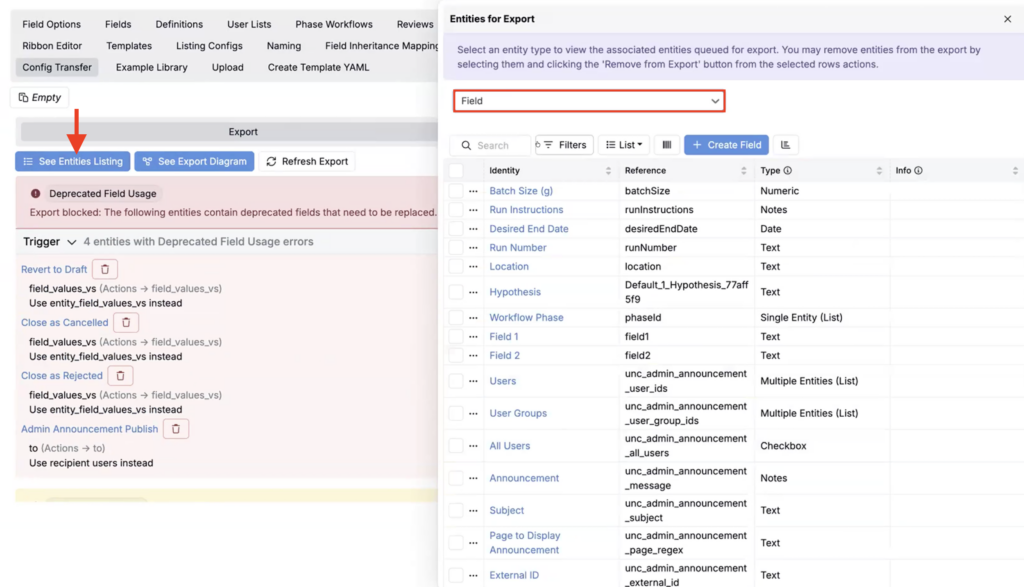Open the column view icon button
Screen dimensions: 1024x587
[667, 145]
